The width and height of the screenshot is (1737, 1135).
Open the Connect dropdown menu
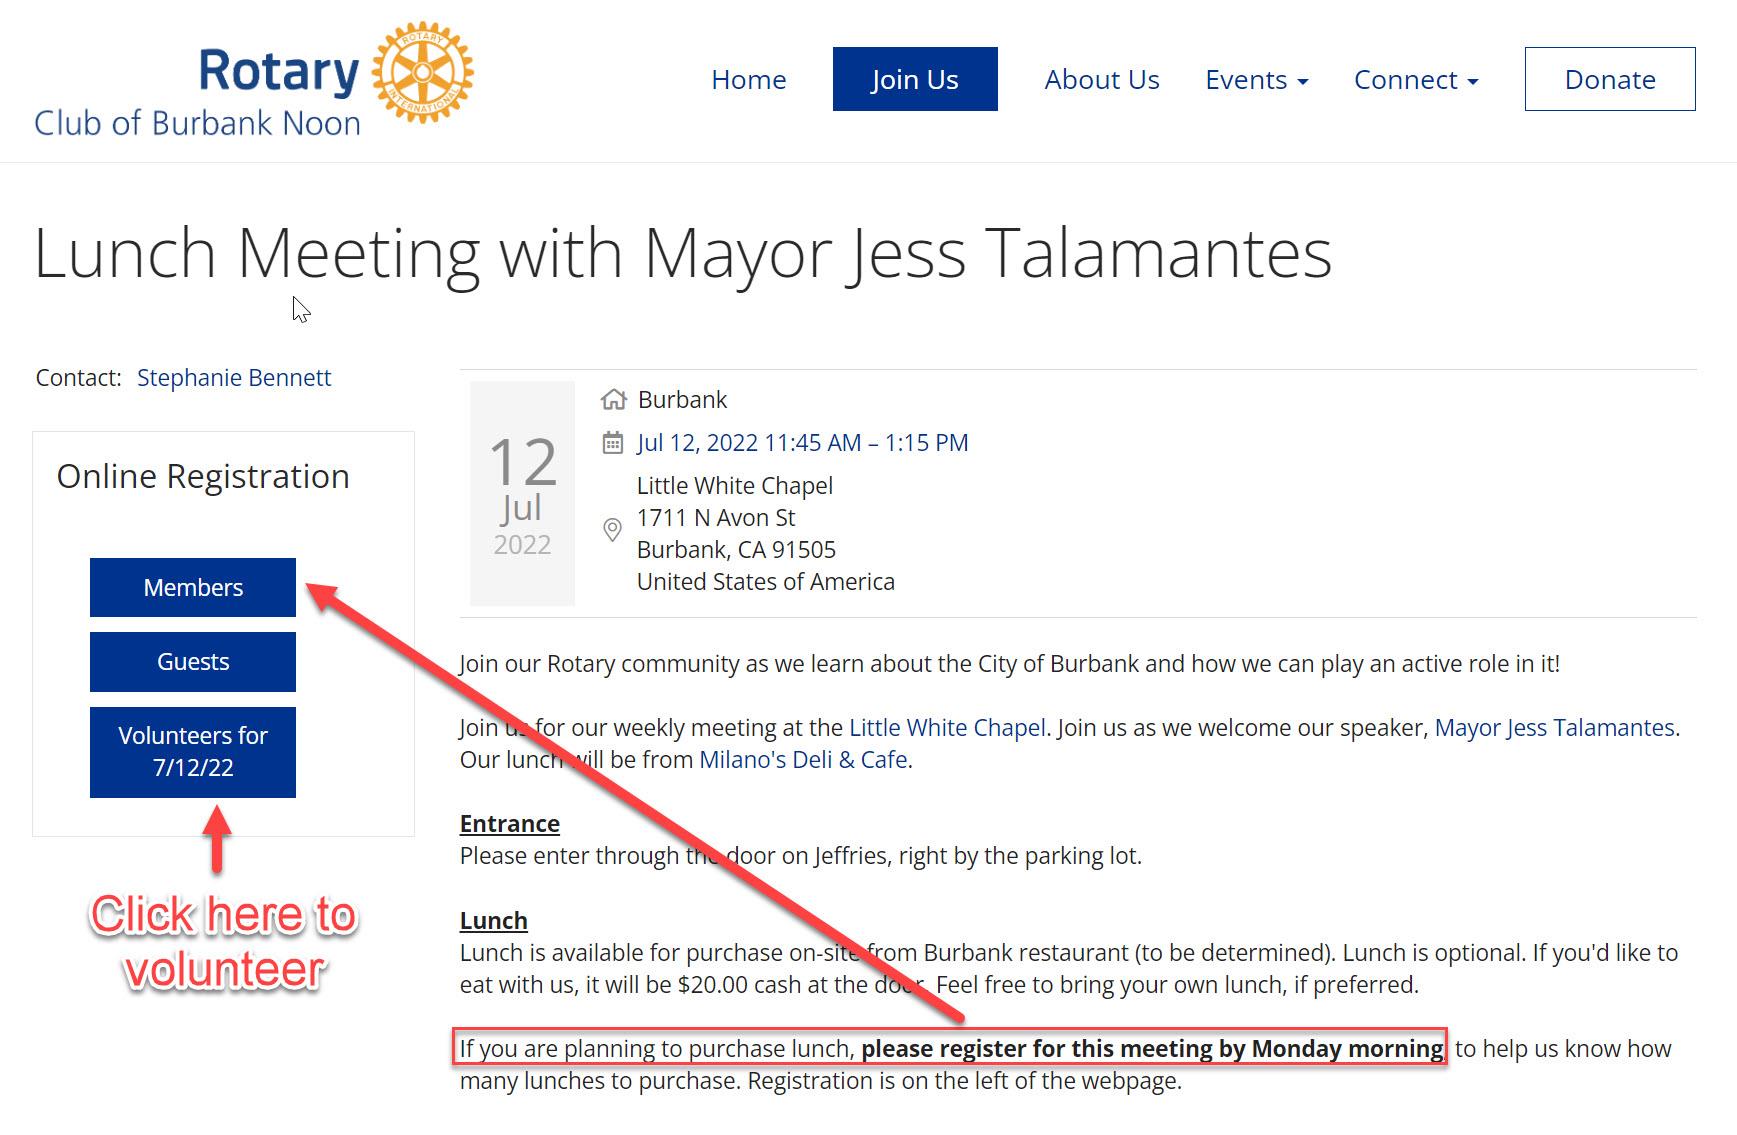point(1415,80)
